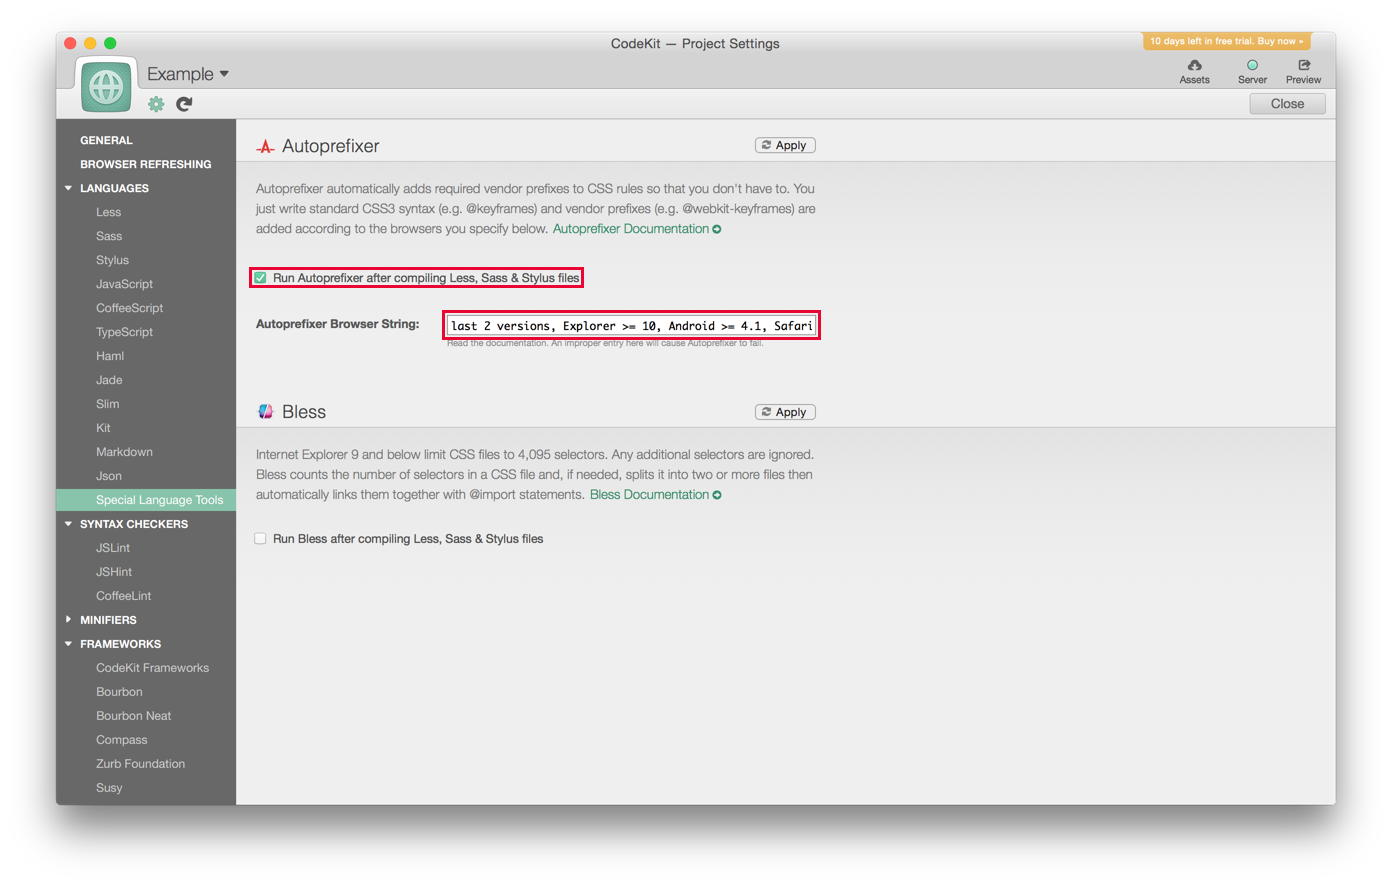Click the Preview icon

(1304, 66)
